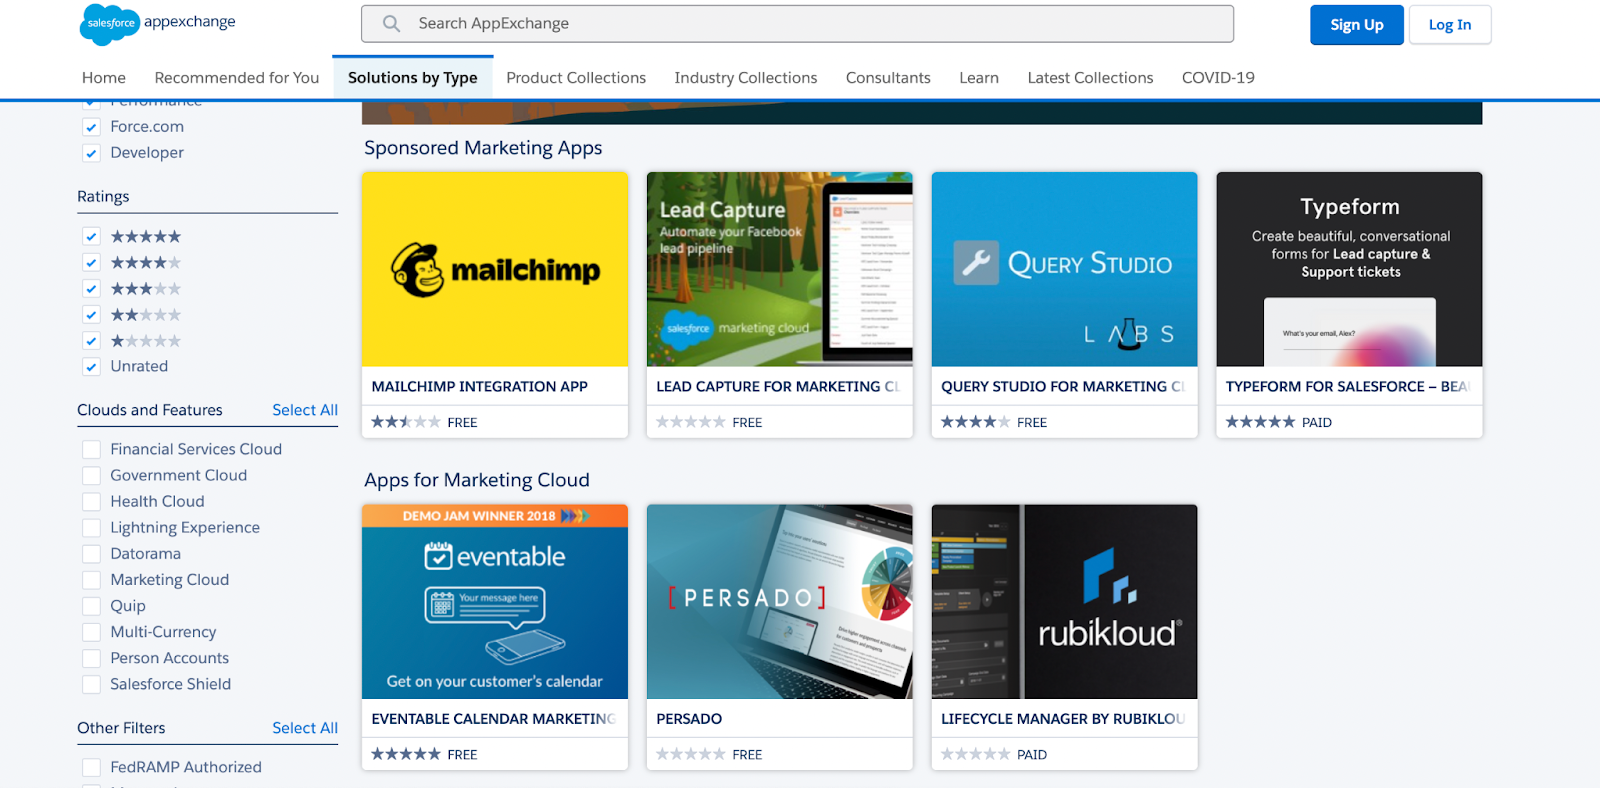
Task: Click the Typeform for Salesforce star rating
Action: point(1261,422)
